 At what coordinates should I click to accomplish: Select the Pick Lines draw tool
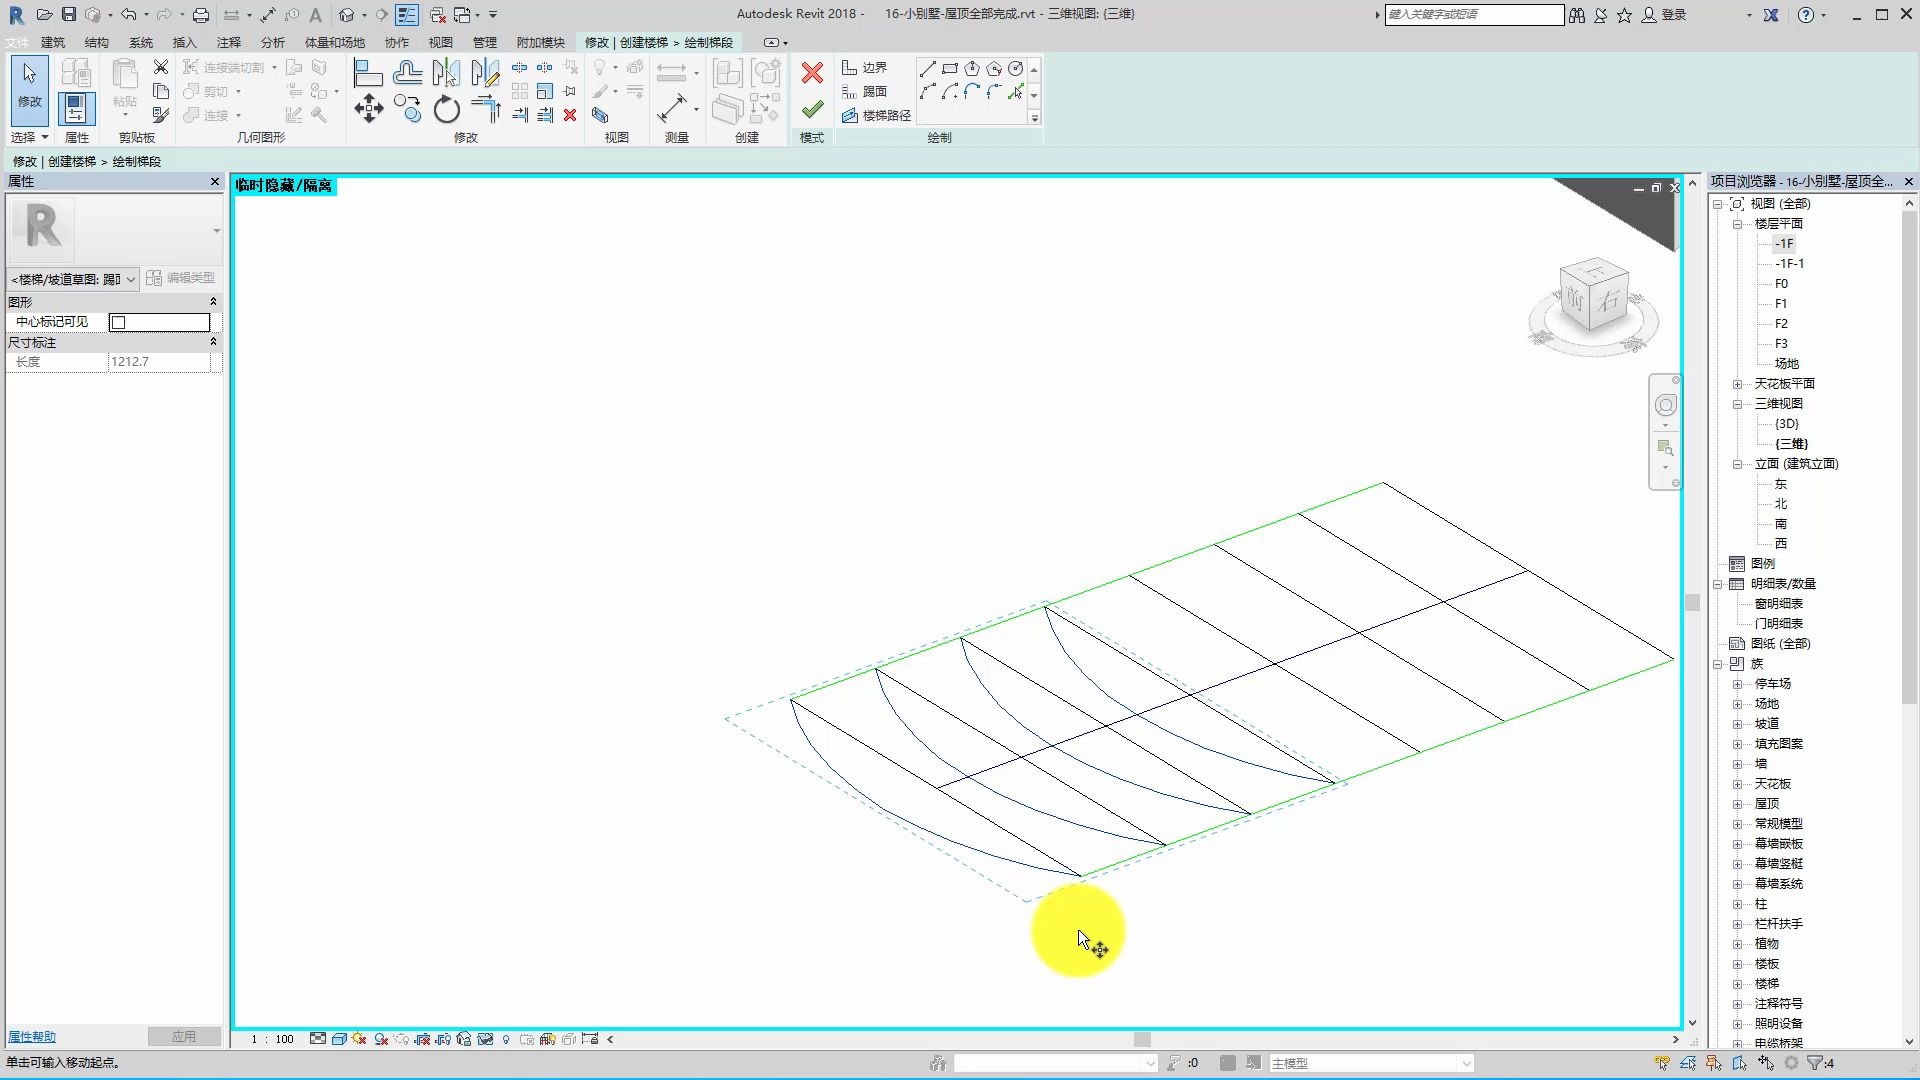pyautogui.click(x=1016, y=92)
